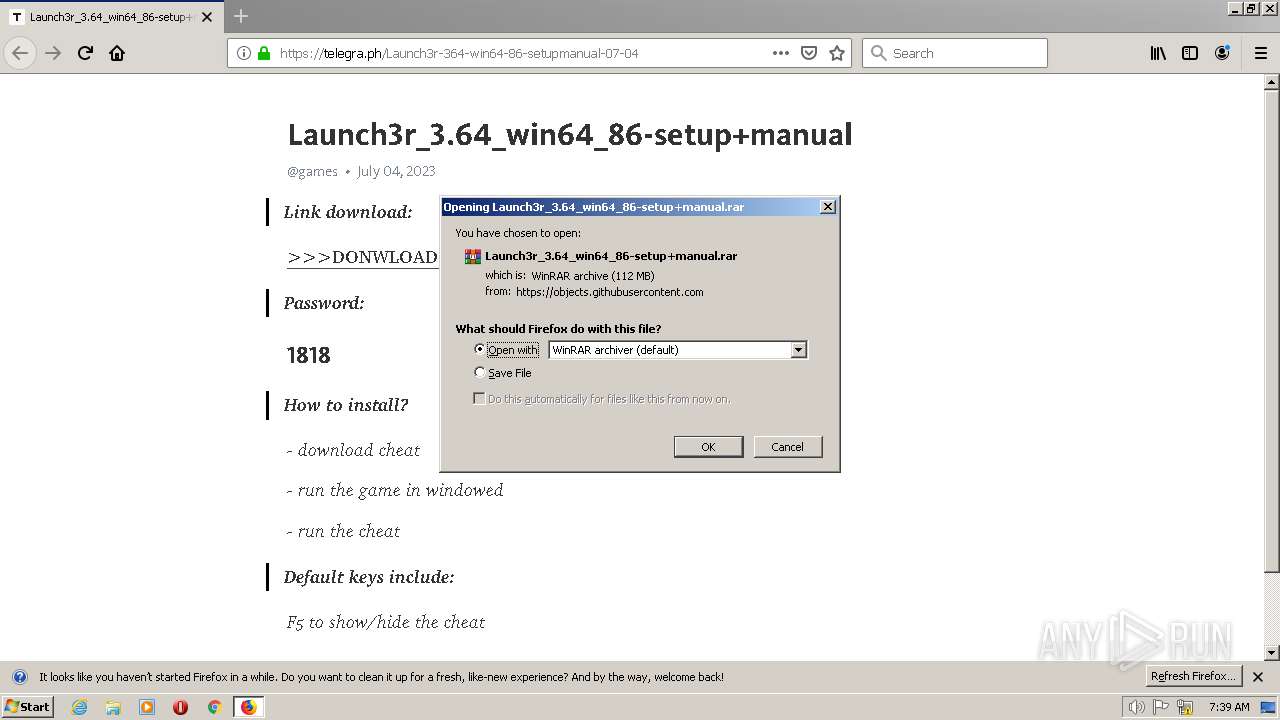Open media player taskbar icon

[x=147, y=707]
